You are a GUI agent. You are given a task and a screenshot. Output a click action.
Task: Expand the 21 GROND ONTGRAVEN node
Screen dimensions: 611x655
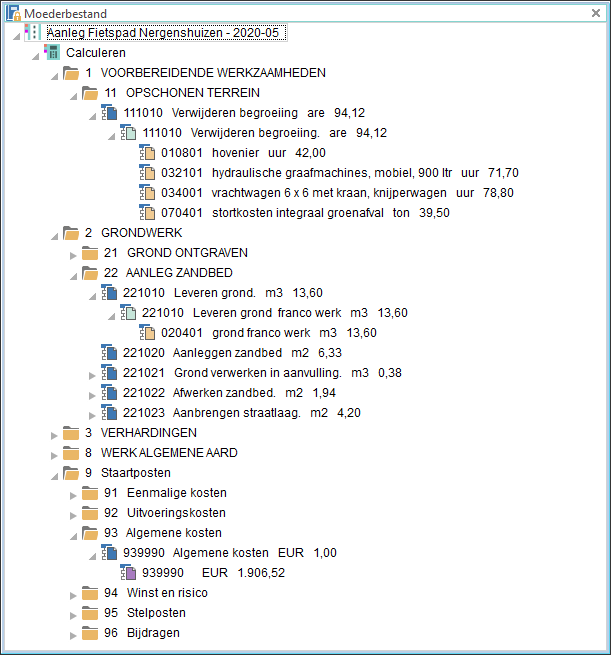pos(72,253)
